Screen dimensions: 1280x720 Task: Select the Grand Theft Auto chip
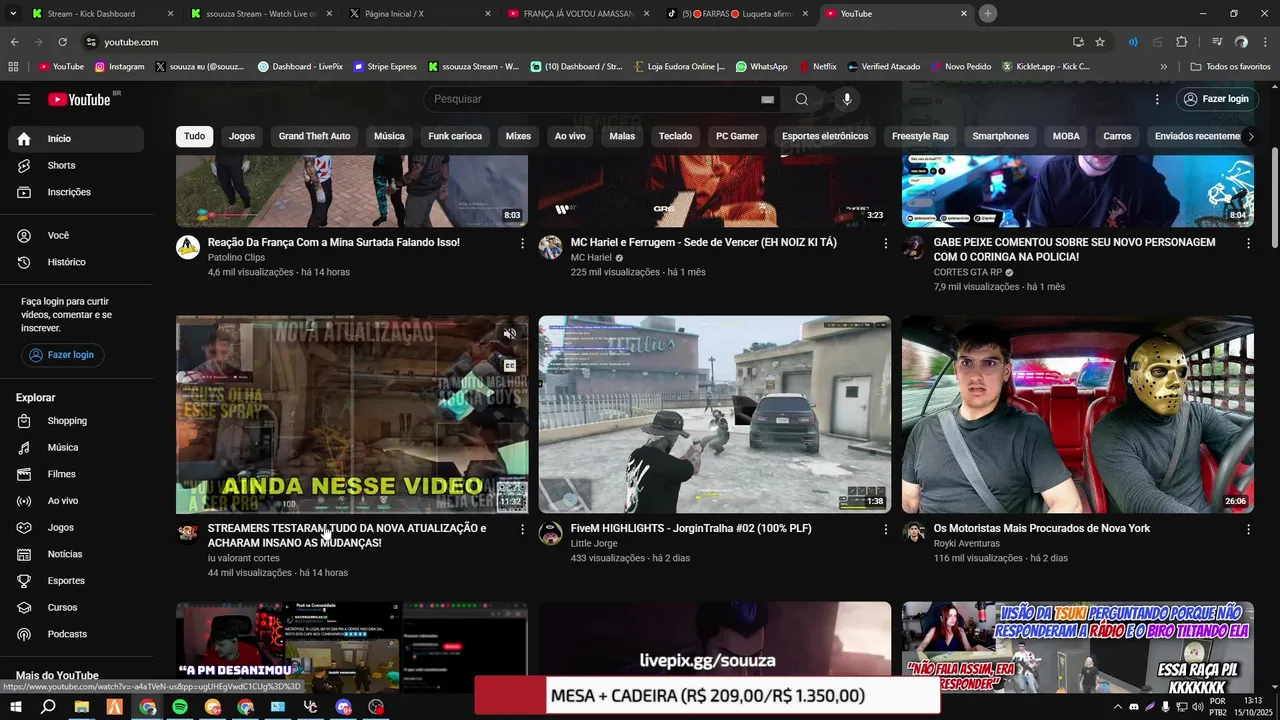(x=314, y=136)
